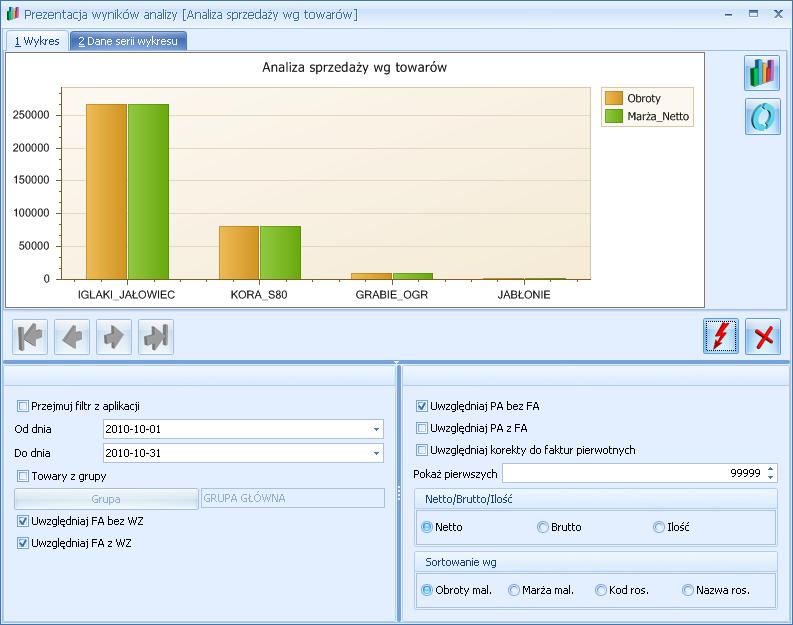This screenshot has height=625, width=793.
Task: Sort by Kod ros. radio option
Action: [601, 590]
